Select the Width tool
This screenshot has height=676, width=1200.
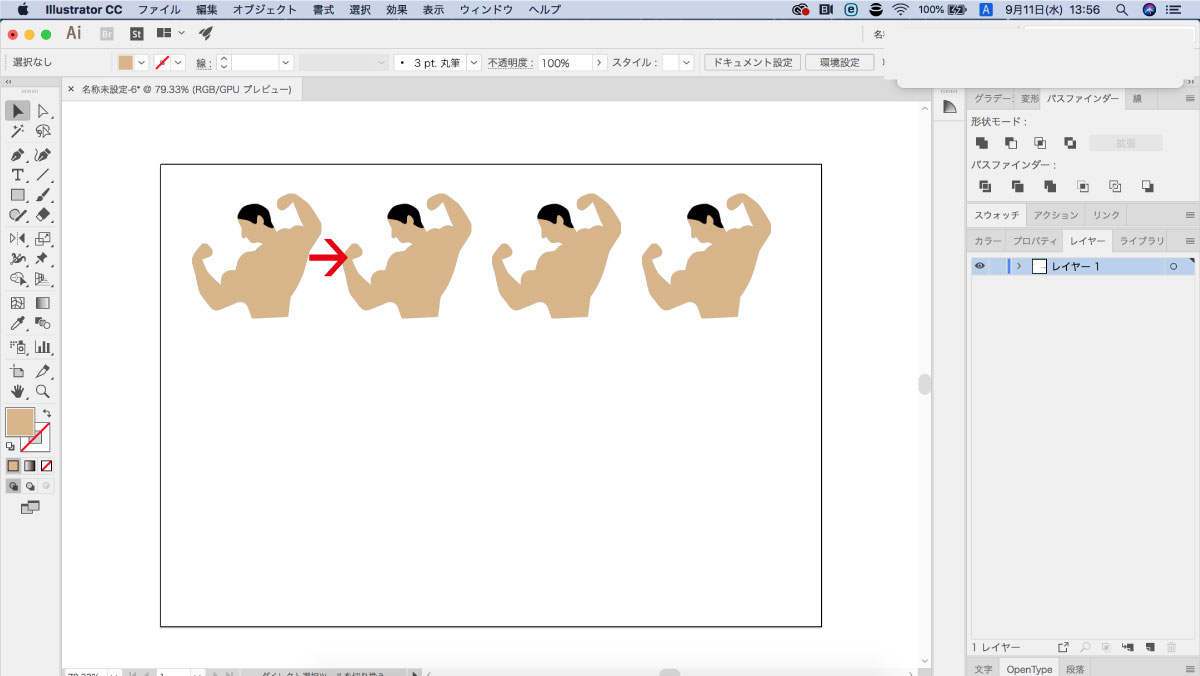click(18, 259)
